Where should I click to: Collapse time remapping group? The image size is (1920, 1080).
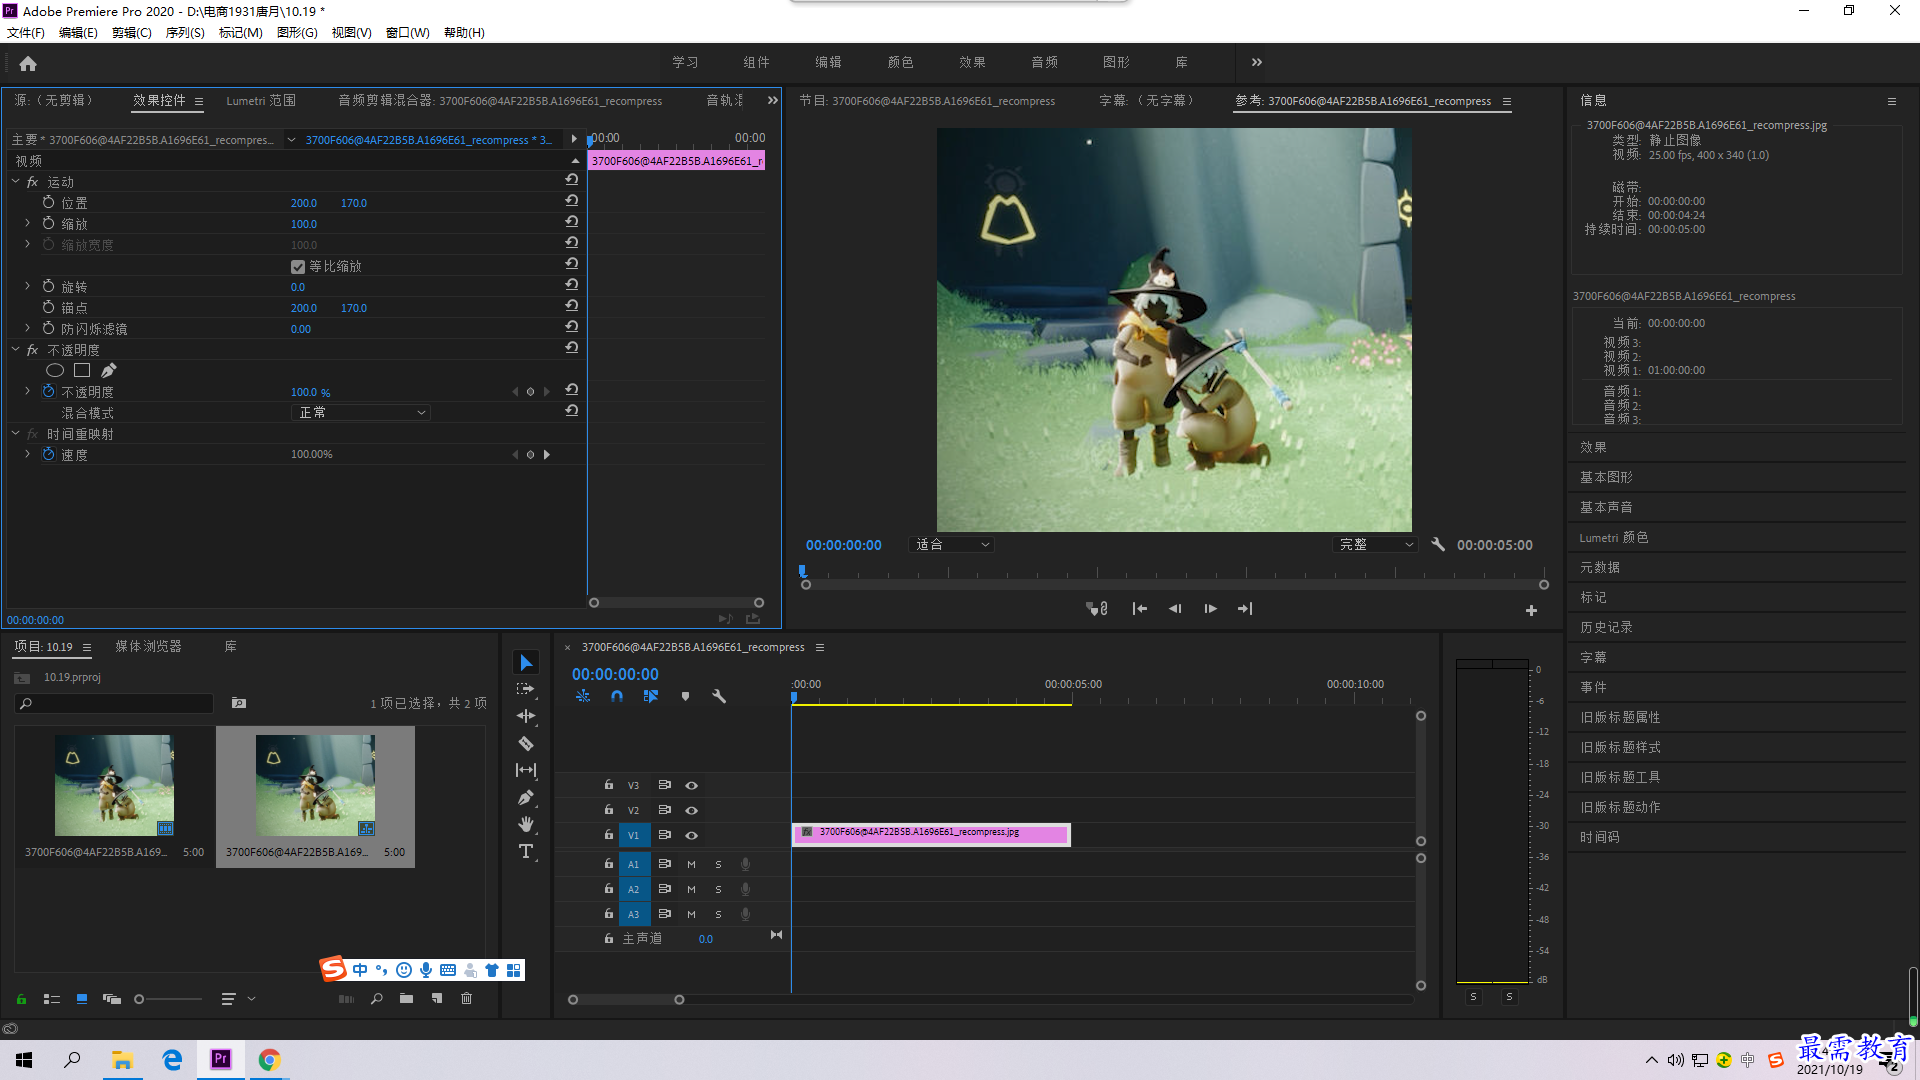click(15, 433)
